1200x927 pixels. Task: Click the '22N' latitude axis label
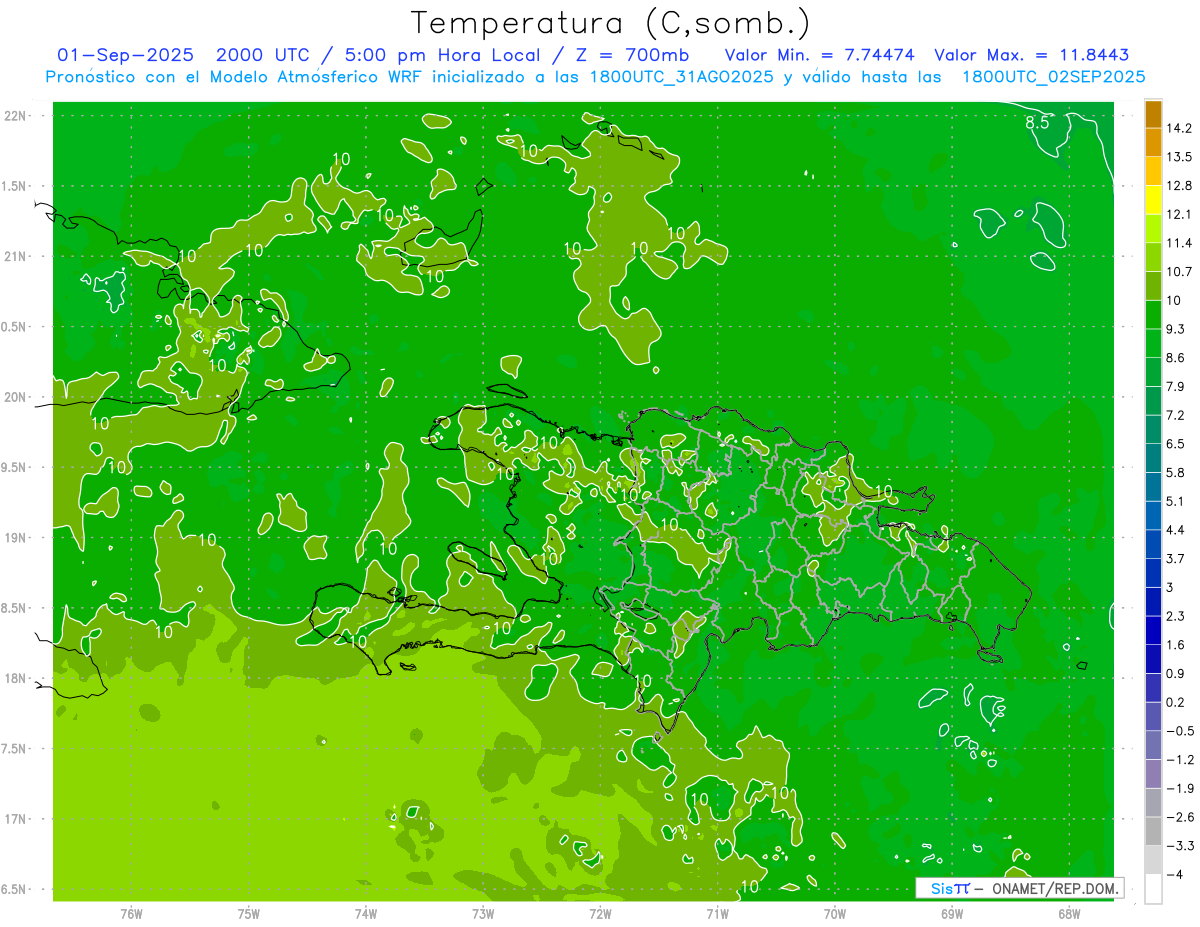pyautogui.click(x=16, y=116)
